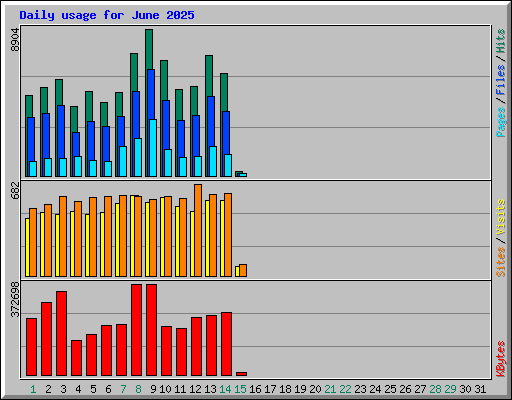Image resolution: width=512 pixels, height=400 pixels.
Task: Click day 30 on the date axis
Action: point(465,389)
